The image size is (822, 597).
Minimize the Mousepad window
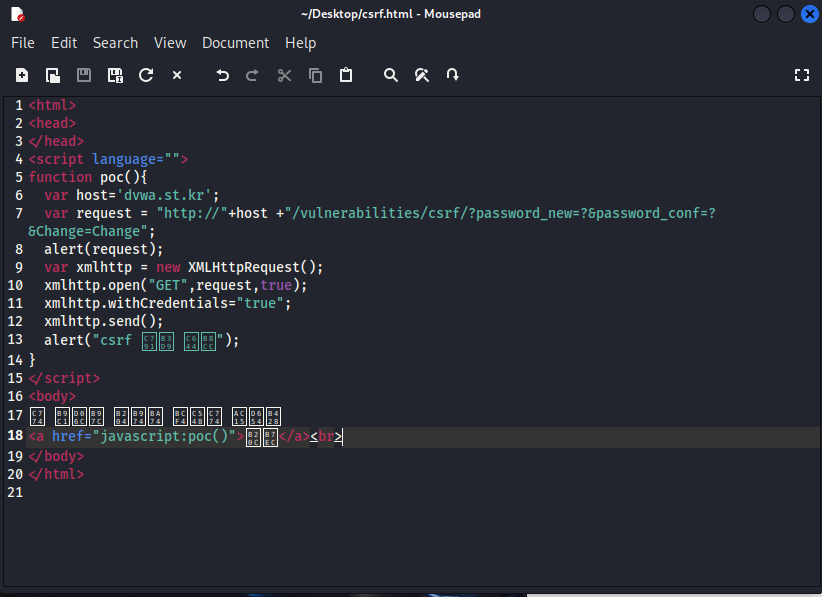click(762, 14)
